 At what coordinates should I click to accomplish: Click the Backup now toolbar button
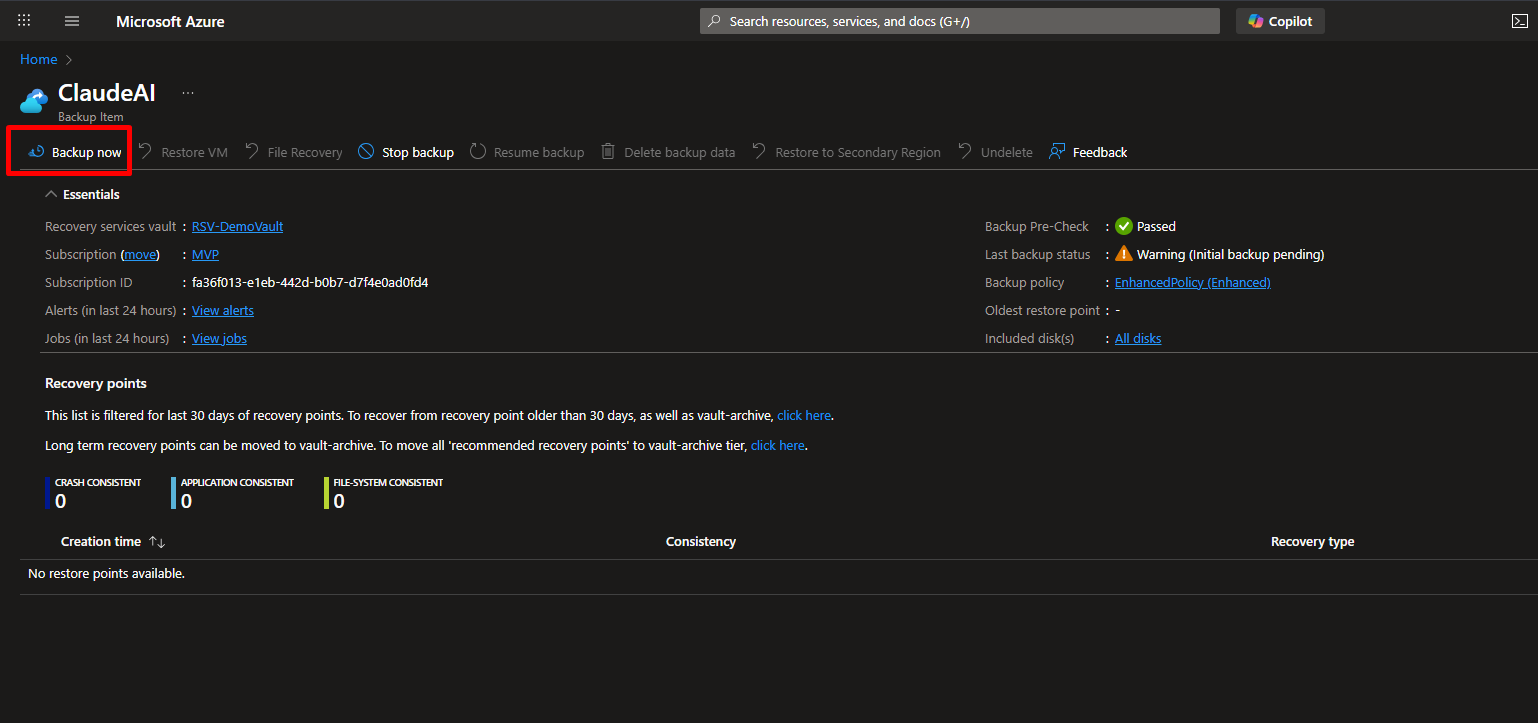coord(76,152)
